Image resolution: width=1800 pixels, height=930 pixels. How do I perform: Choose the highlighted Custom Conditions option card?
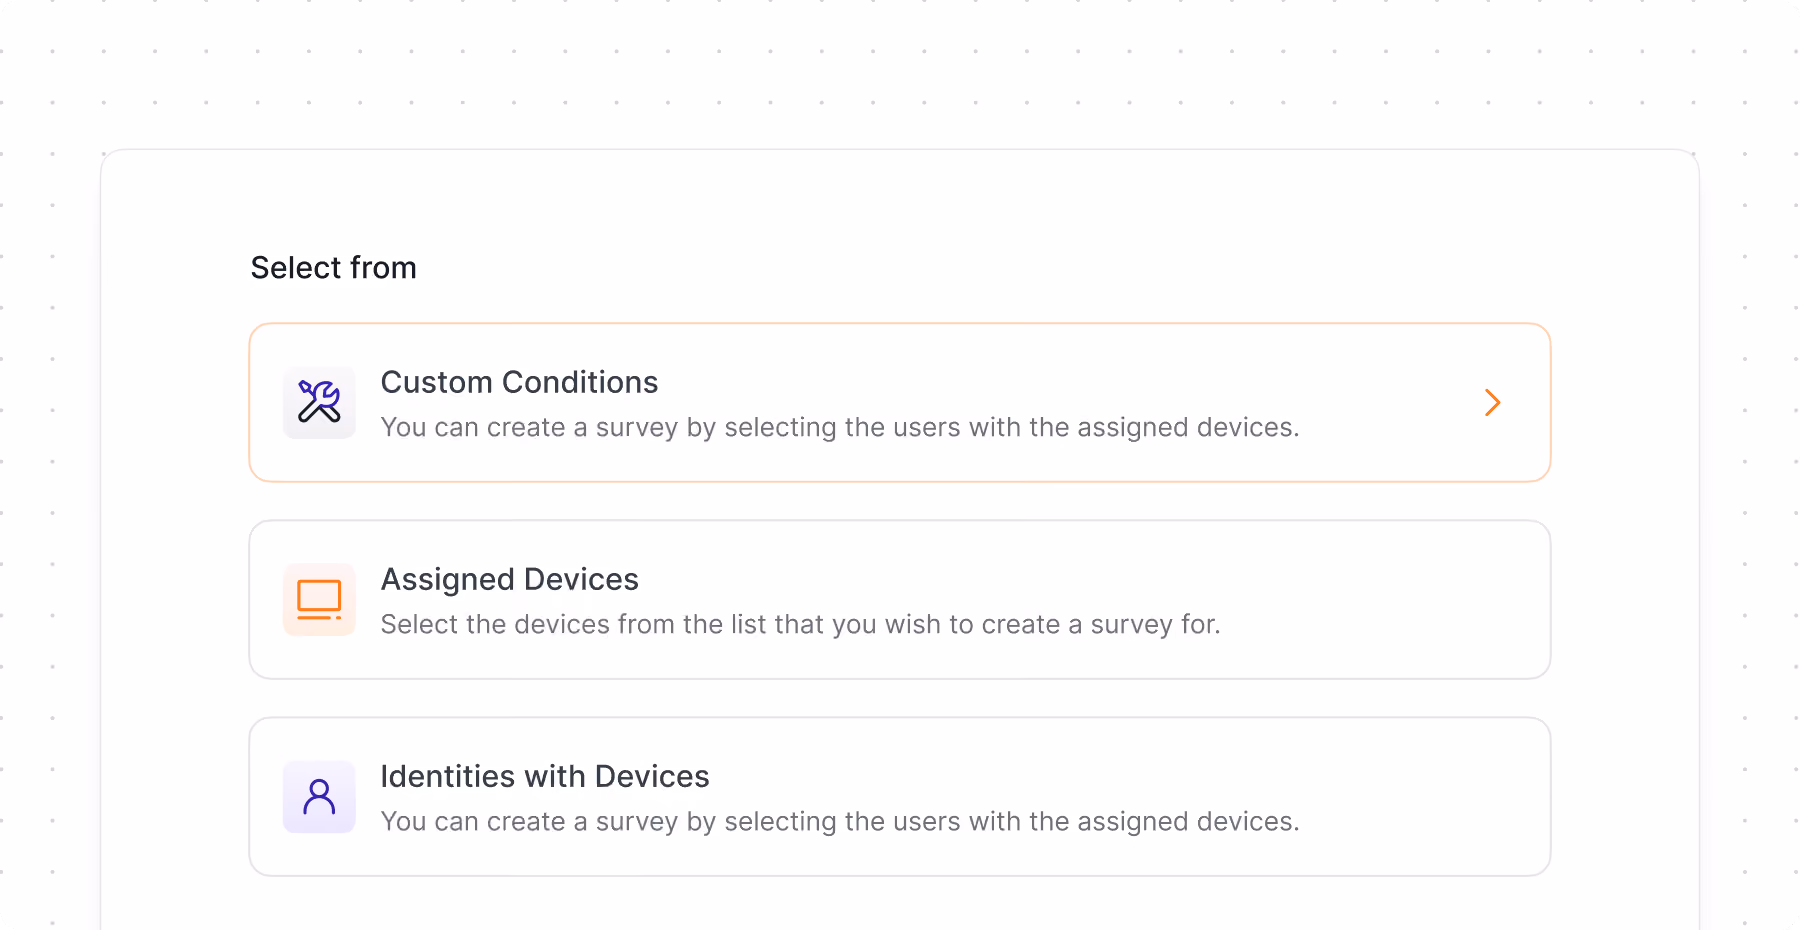[x=900, y=402]
